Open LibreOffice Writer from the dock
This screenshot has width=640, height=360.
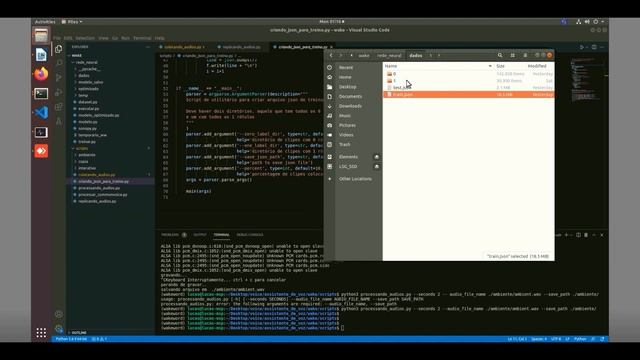pos(41,55)
